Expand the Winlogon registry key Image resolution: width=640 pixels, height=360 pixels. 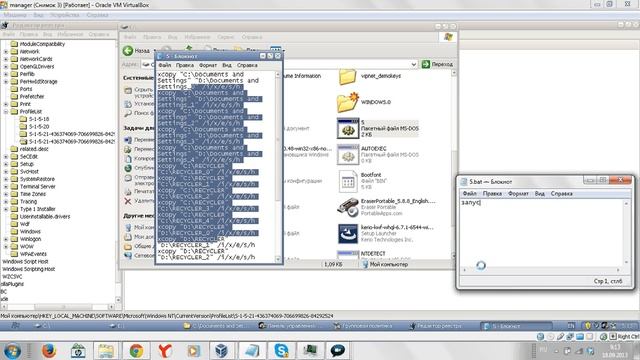click(6, 239)
